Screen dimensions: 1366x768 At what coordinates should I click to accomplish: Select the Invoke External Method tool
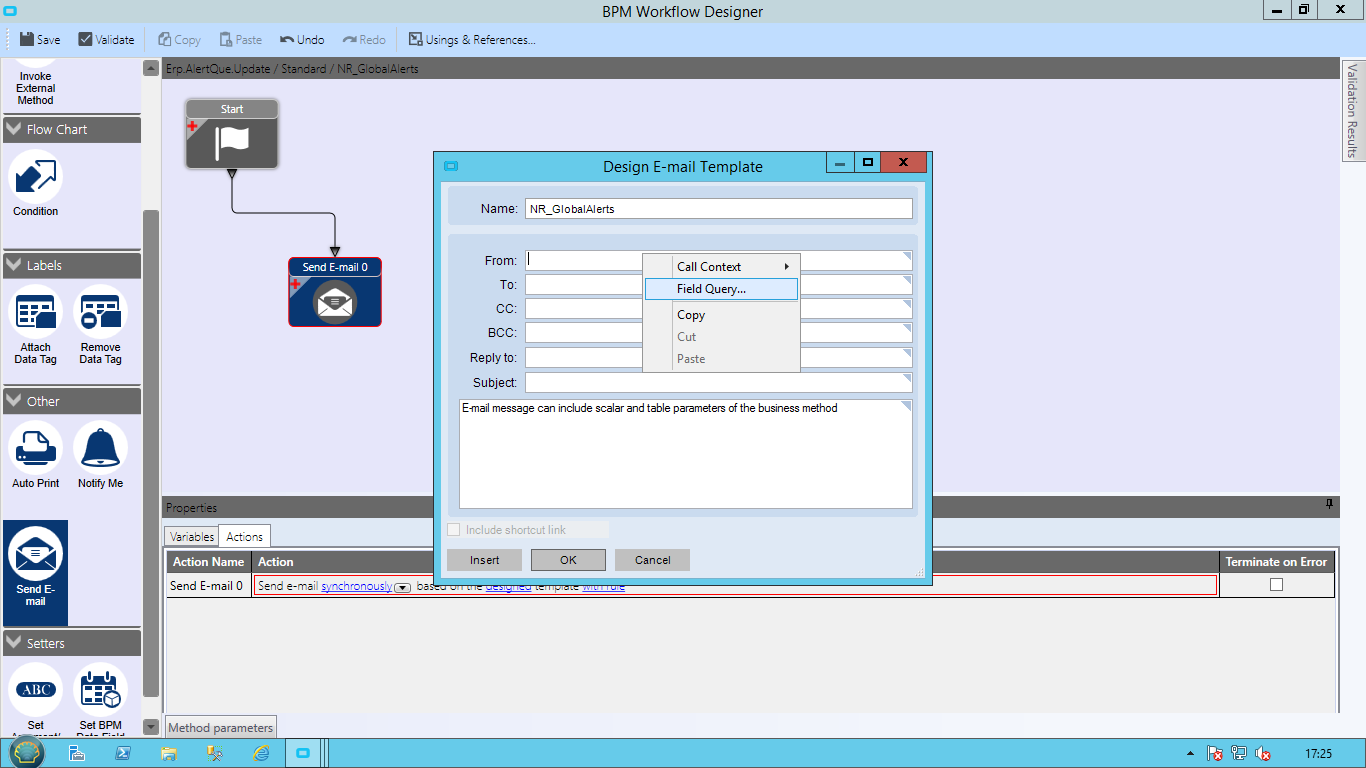[x=35, y=75]
